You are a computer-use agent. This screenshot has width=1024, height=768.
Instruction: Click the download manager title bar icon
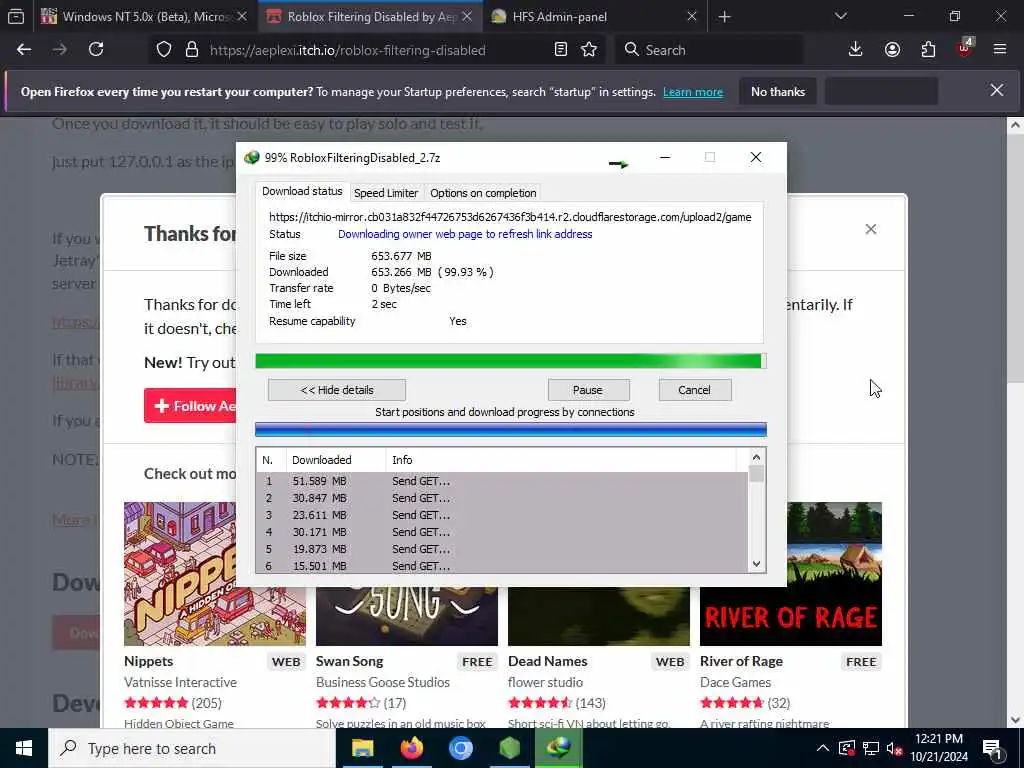point(251,157)
